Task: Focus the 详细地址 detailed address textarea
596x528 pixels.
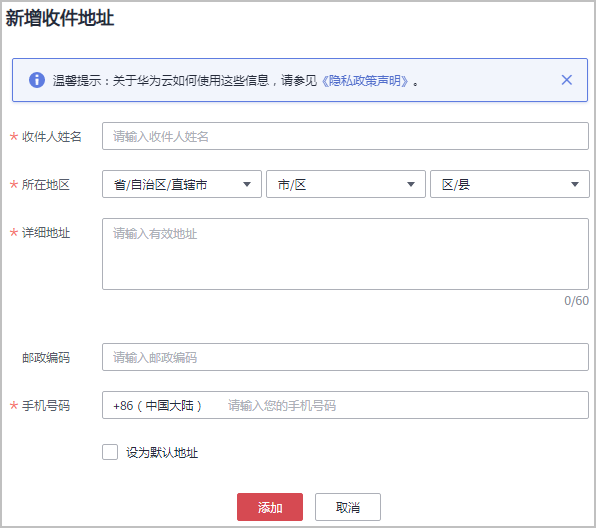Action: tap(345, 254)
